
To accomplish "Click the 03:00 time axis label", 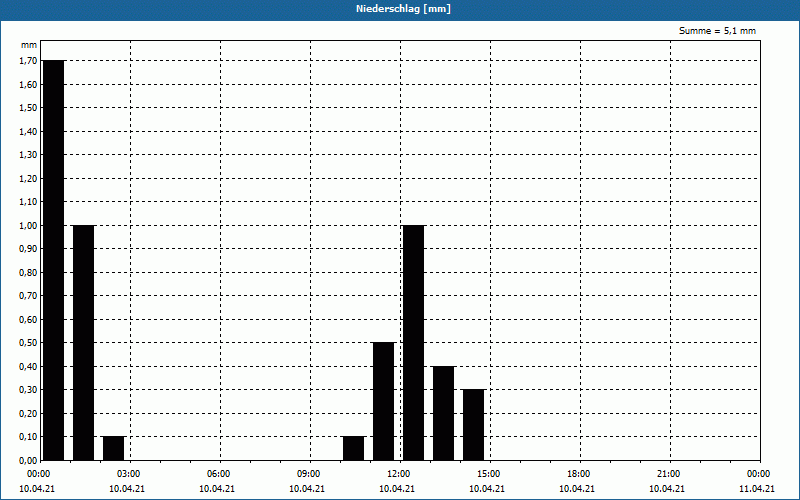I will [x=129, y=474].
